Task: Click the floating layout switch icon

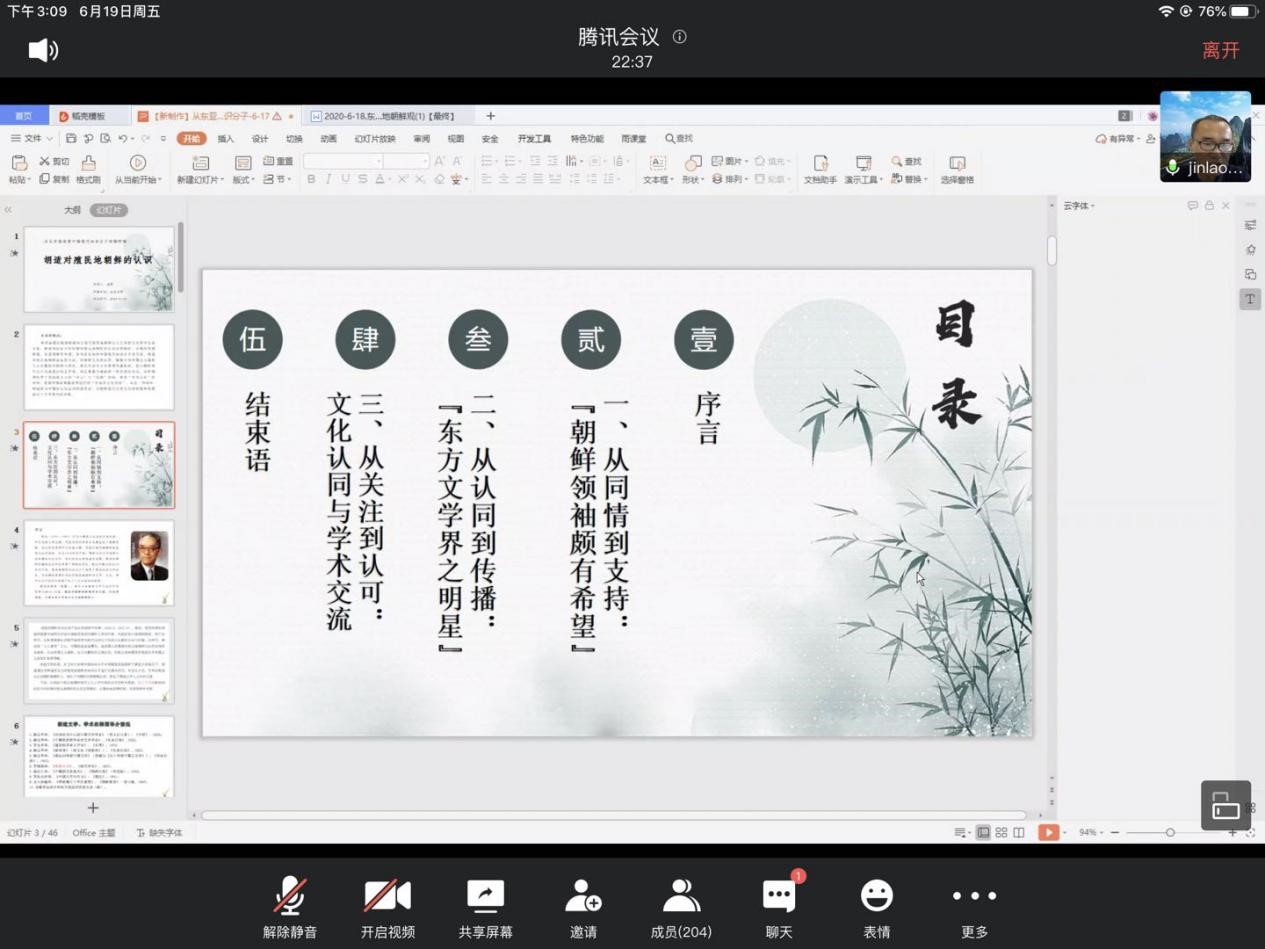Action: pos(1225,805)
